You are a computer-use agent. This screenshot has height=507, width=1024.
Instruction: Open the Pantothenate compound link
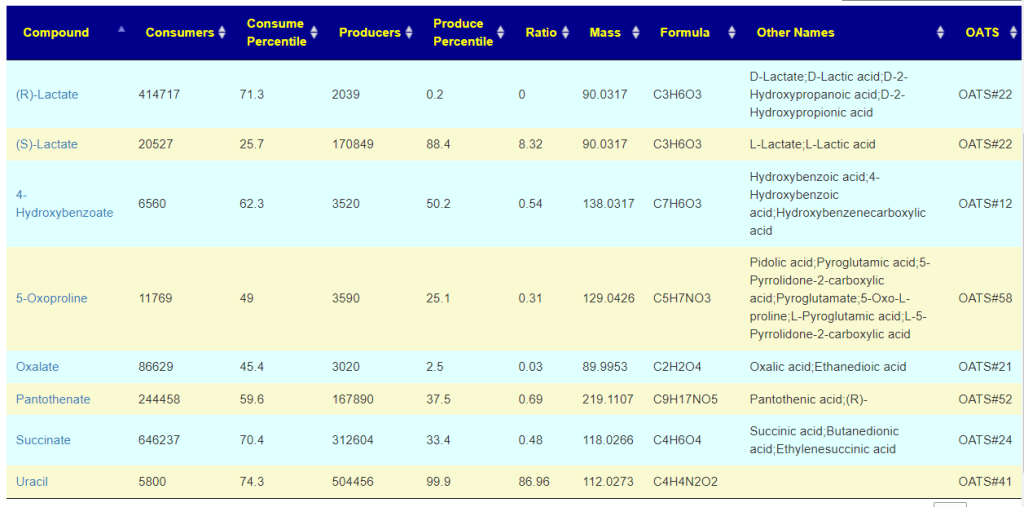coord(53,399)
